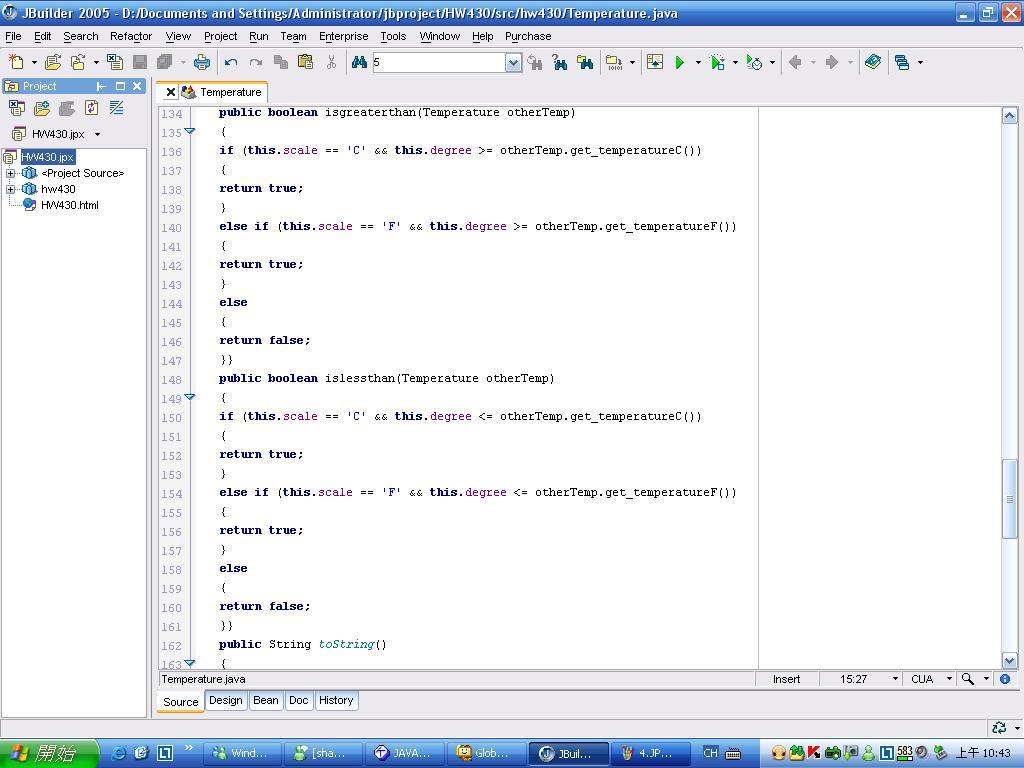Open the Enterprise menu
Screen dimensions: 1024x768
coord(344,37)
